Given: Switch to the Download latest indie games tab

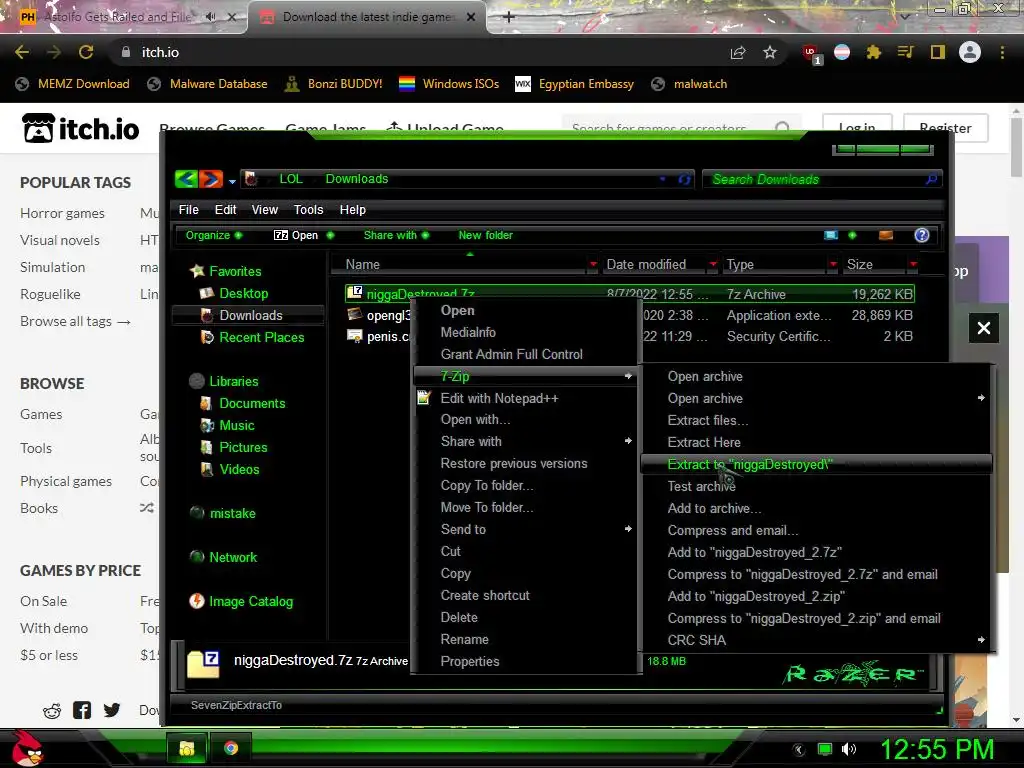Looking at the screenshot, I should (x=367, y=17).
